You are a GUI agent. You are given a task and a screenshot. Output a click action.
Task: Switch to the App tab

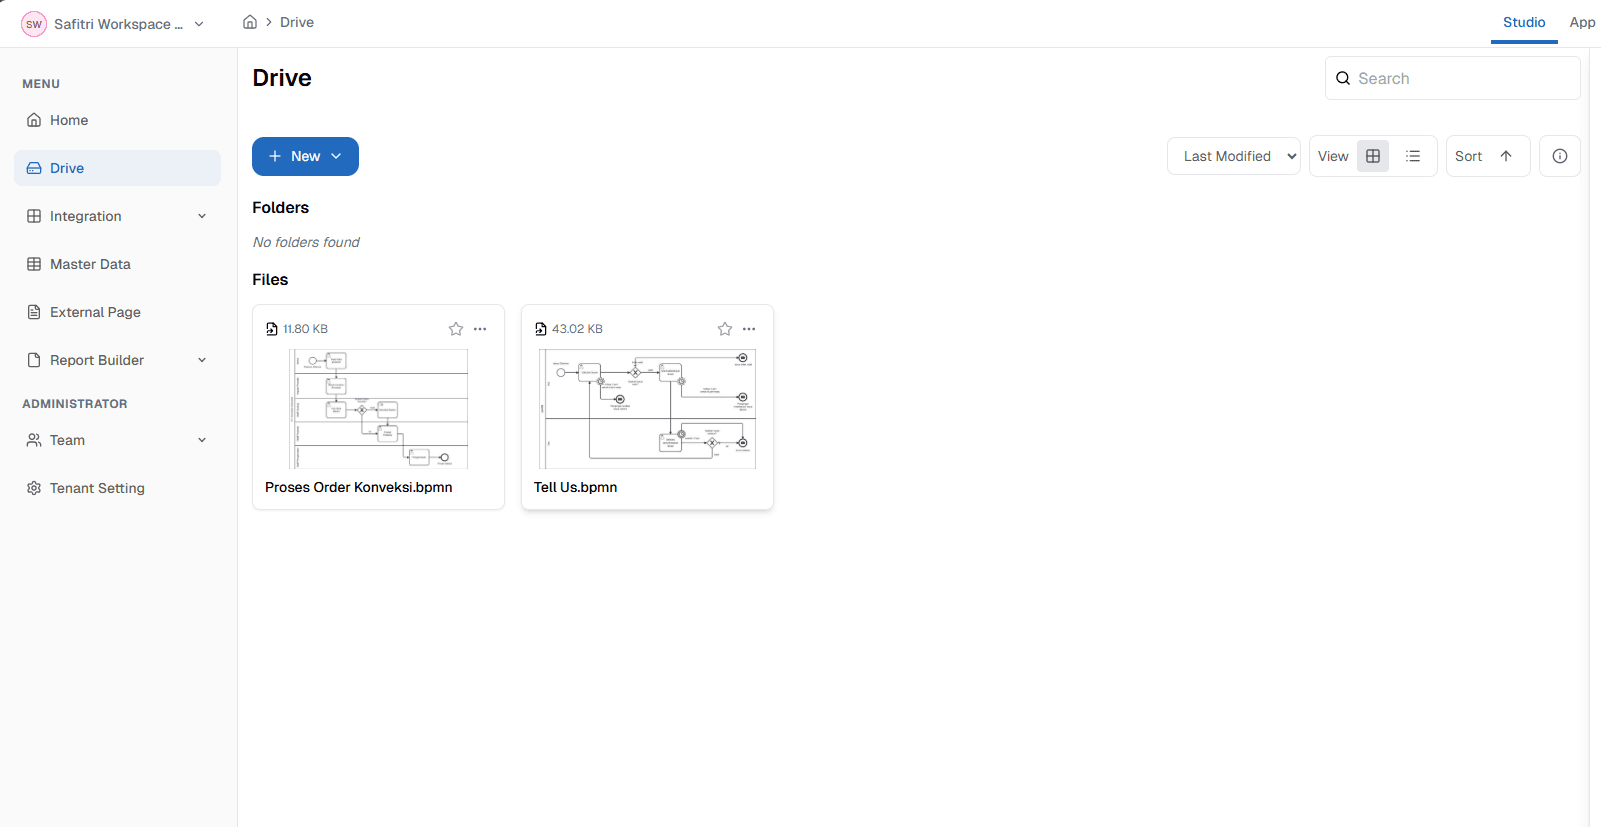1582,22
